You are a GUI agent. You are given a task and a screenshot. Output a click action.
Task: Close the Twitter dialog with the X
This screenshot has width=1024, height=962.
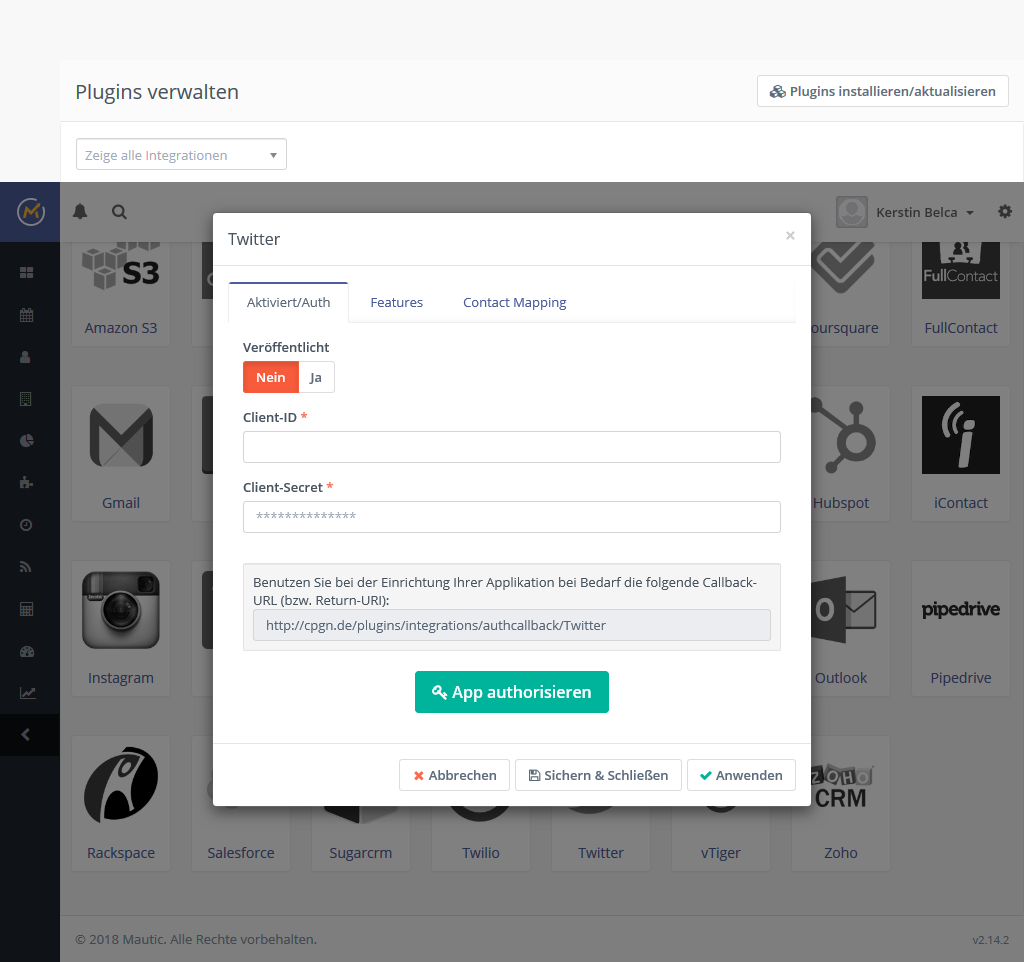tap(790, 235)
